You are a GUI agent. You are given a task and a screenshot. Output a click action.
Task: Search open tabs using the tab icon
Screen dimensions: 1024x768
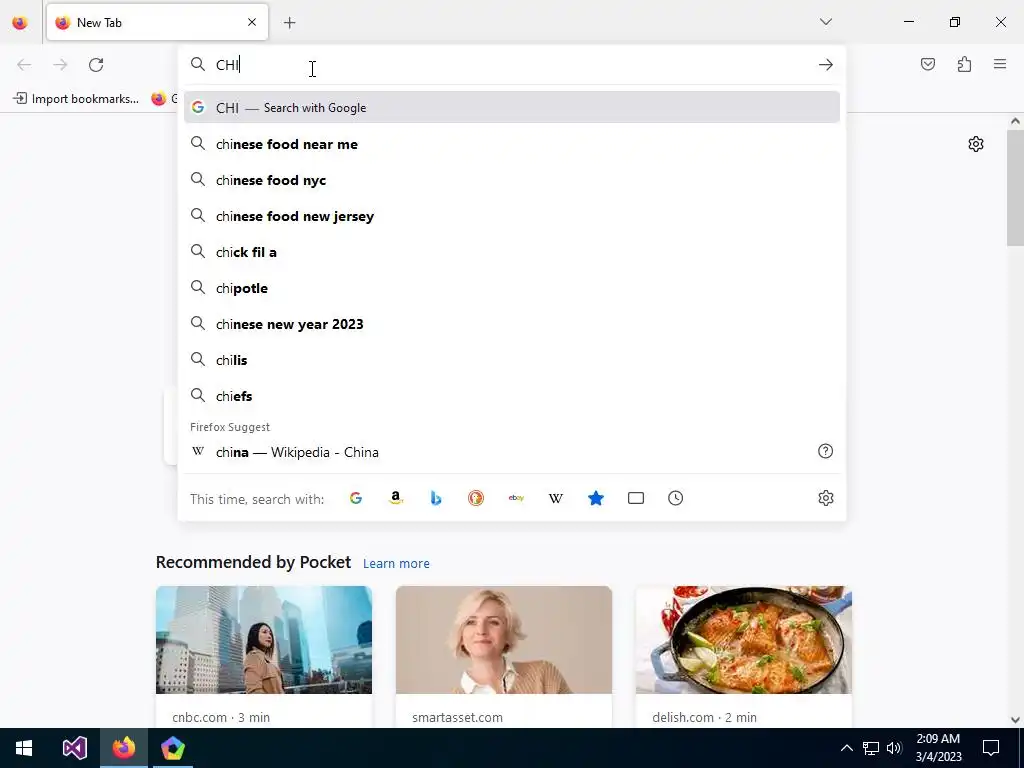pos(635,498)
